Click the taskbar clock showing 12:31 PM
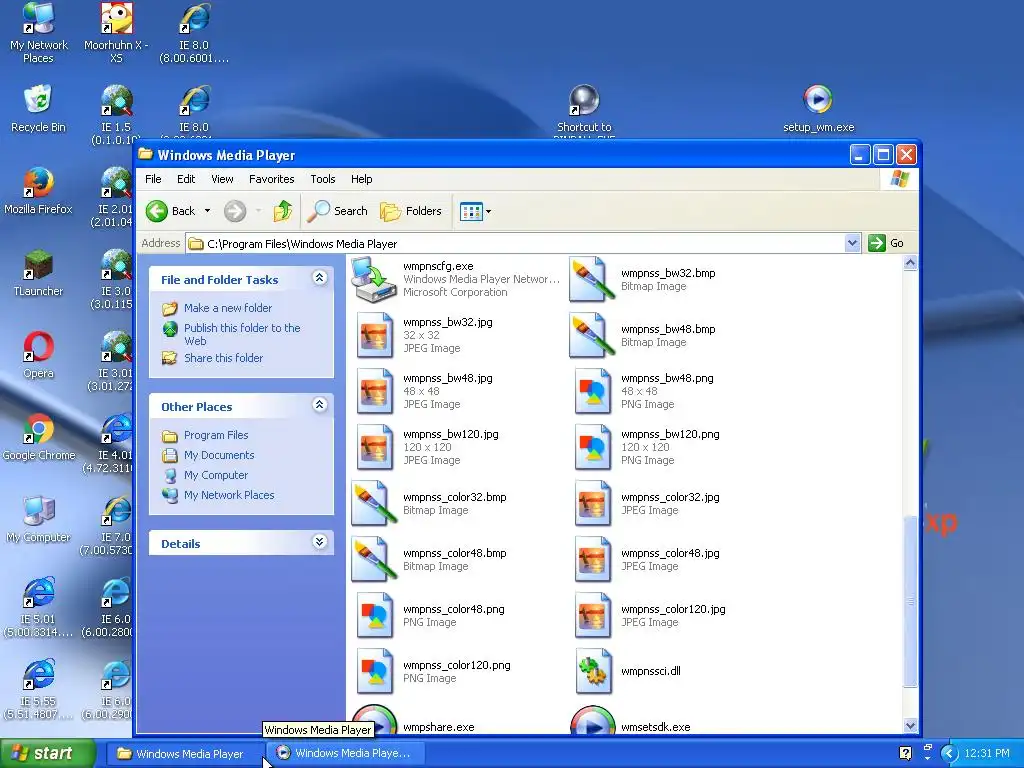Viewport: 1024px width, 768px height. click(987, 754)
